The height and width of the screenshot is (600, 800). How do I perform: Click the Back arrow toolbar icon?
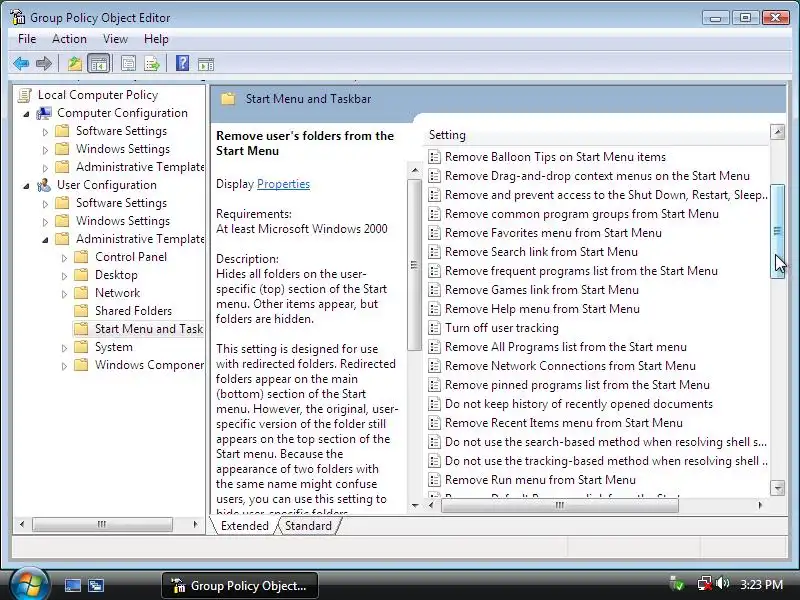pyautogui.click(x=21, y=64)
